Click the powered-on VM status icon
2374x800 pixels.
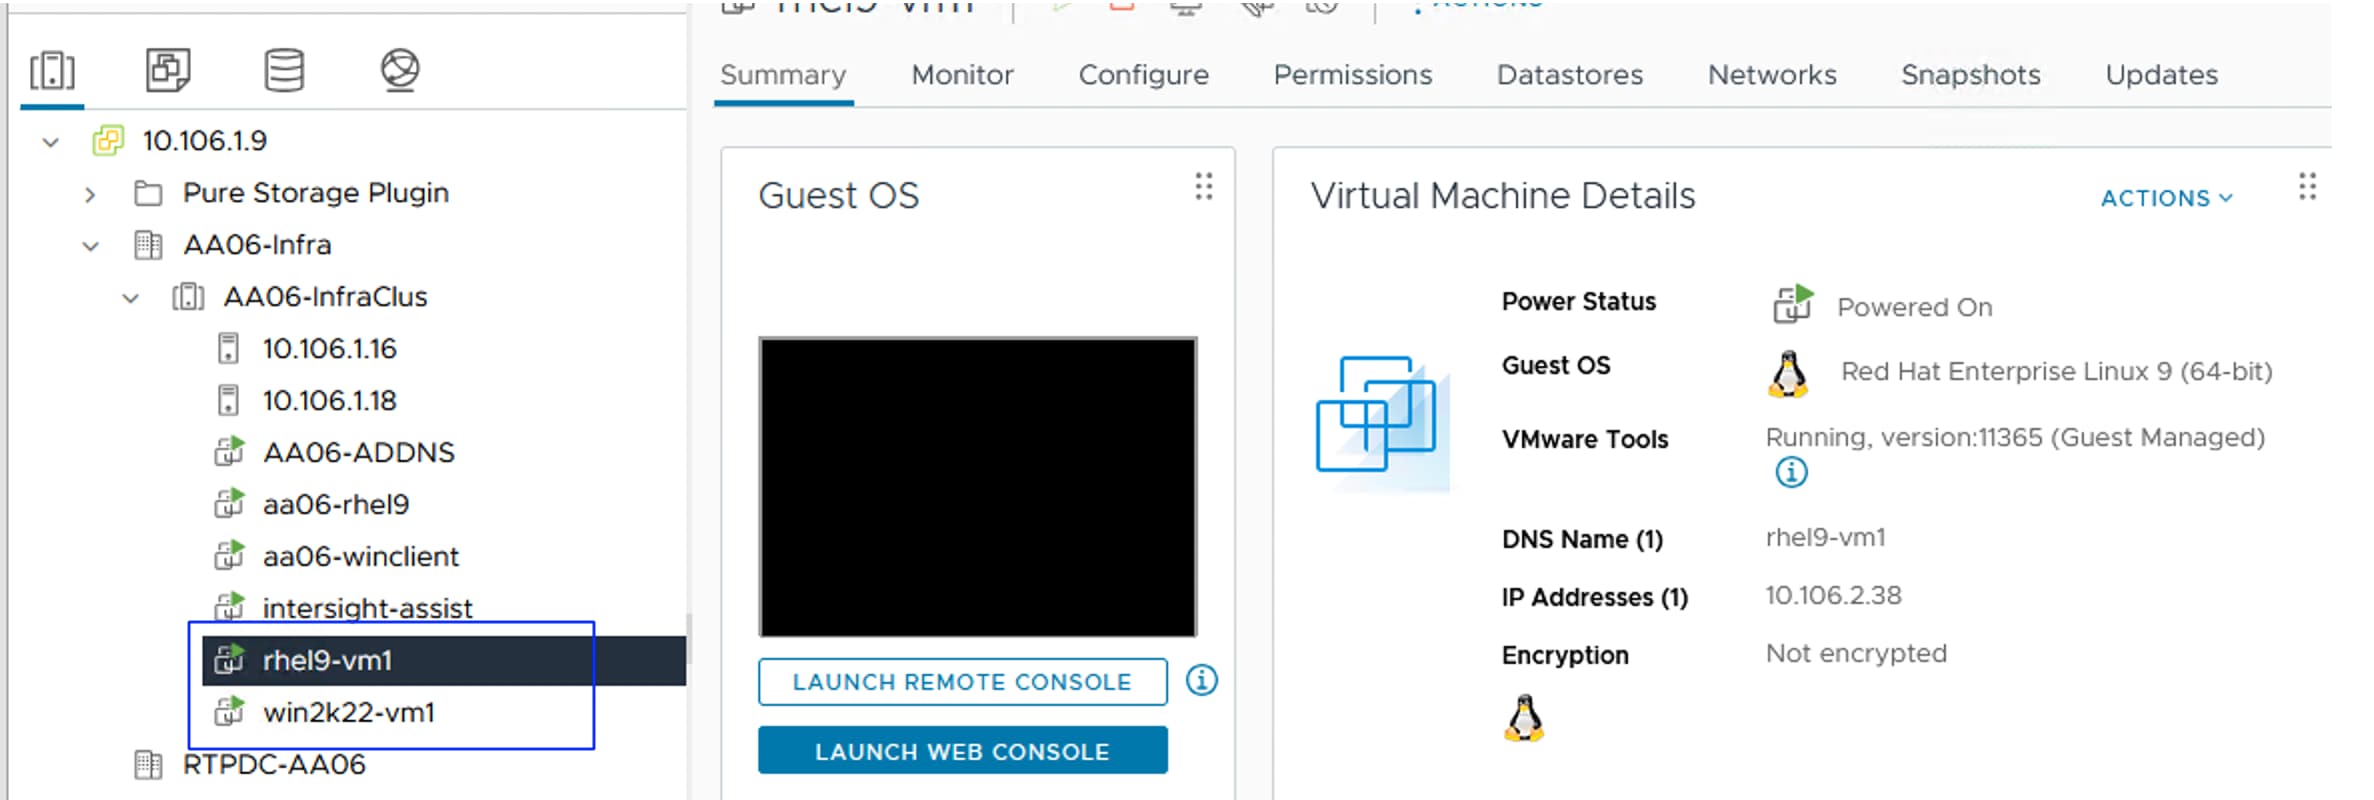[x=1792, y=303]
